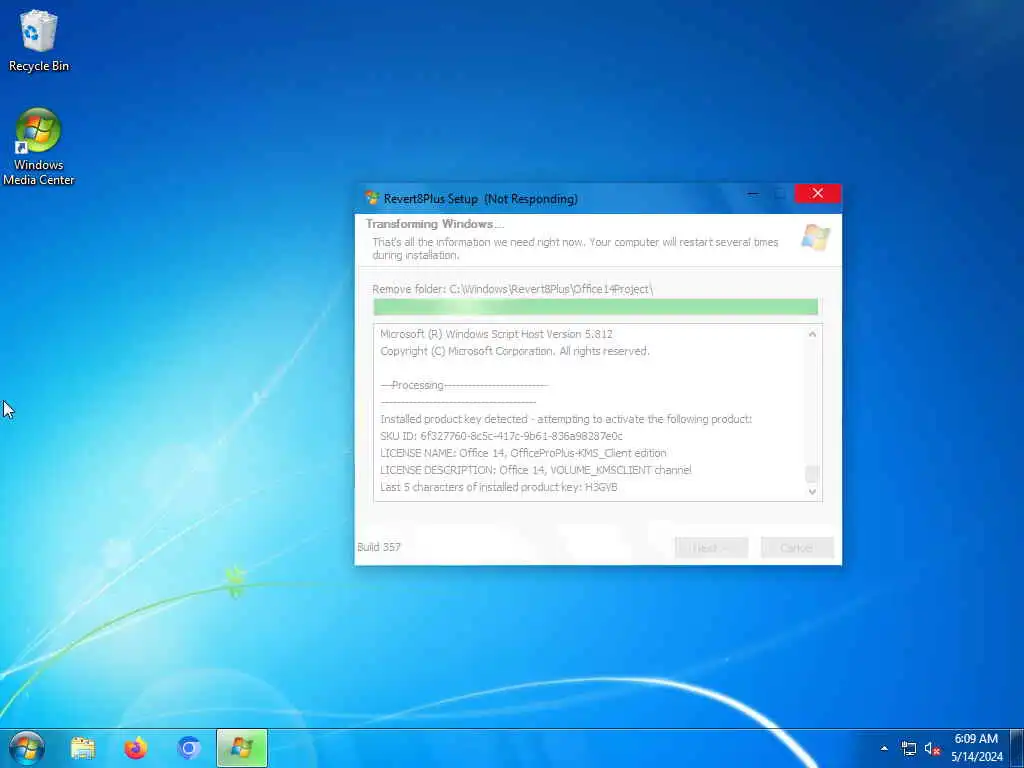Minimize the Revert8Plus Setup window

click(x=753, y=194)
